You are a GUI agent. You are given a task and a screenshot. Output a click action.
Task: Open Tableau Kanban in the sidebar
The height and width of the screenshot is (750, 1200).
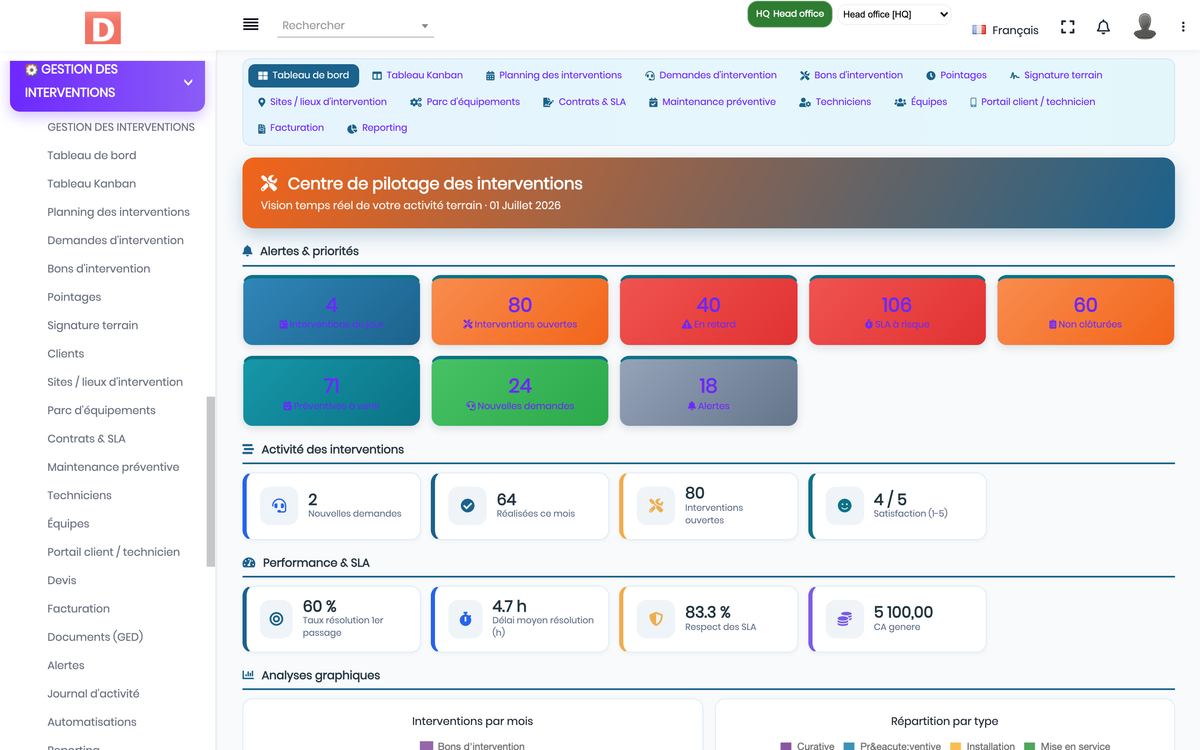tap(92, 184)
